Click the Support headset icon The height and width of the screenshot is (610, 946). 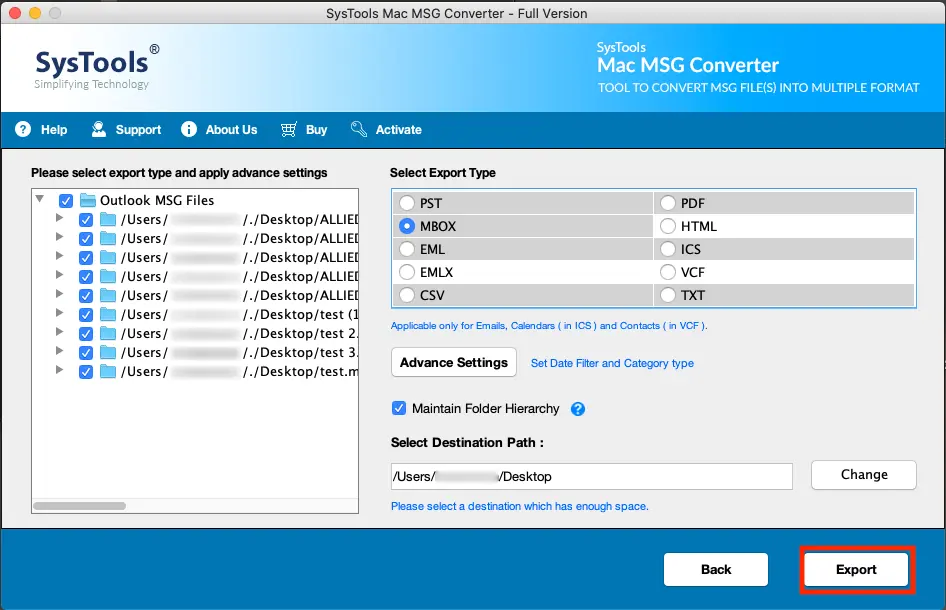(x=98, y=129)
